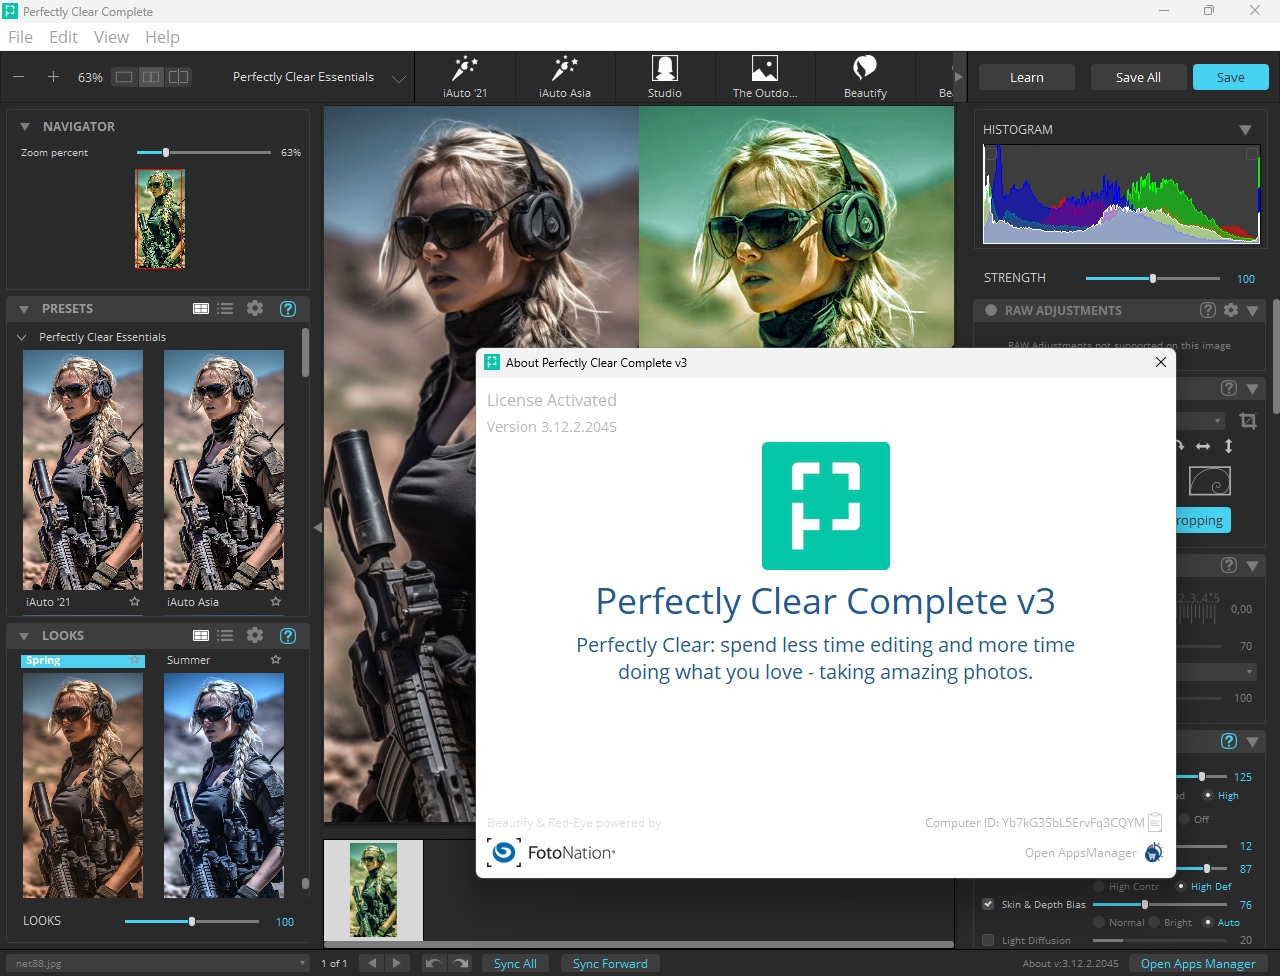Click the Learn button
This screenshot has height=976, width=1280.
pos(1027,77)
